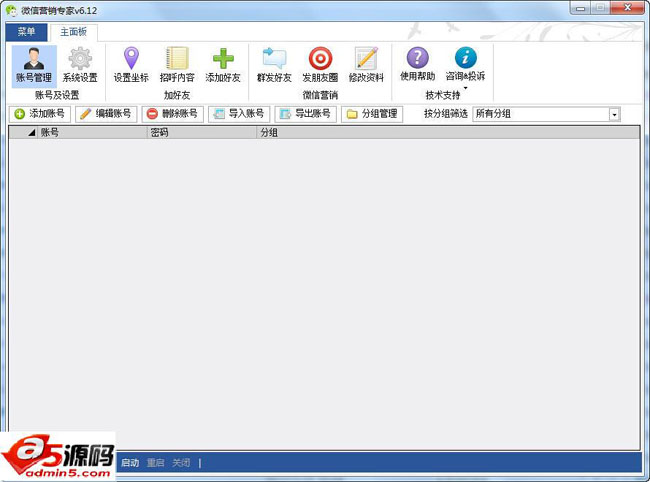
Task: Open 账号管理 account management icon
Action: coord(34,65)
